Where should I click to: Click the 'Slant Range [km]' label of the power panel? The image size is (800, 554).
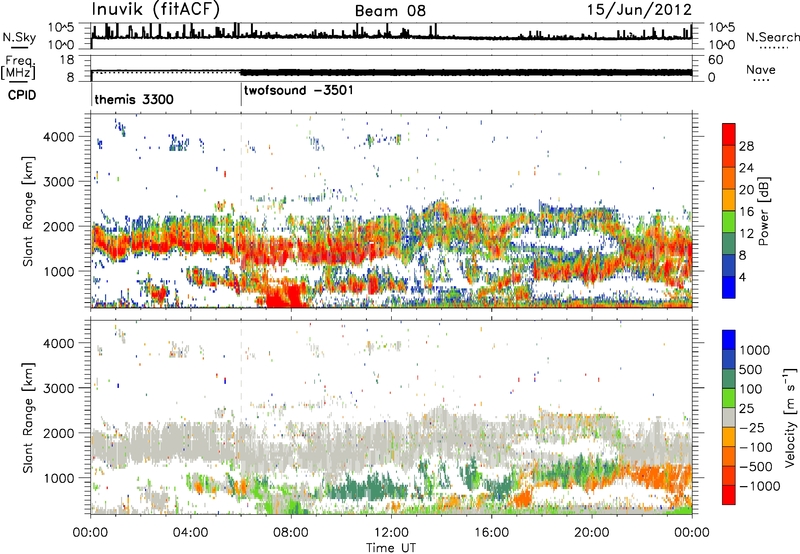coord(28,212)
